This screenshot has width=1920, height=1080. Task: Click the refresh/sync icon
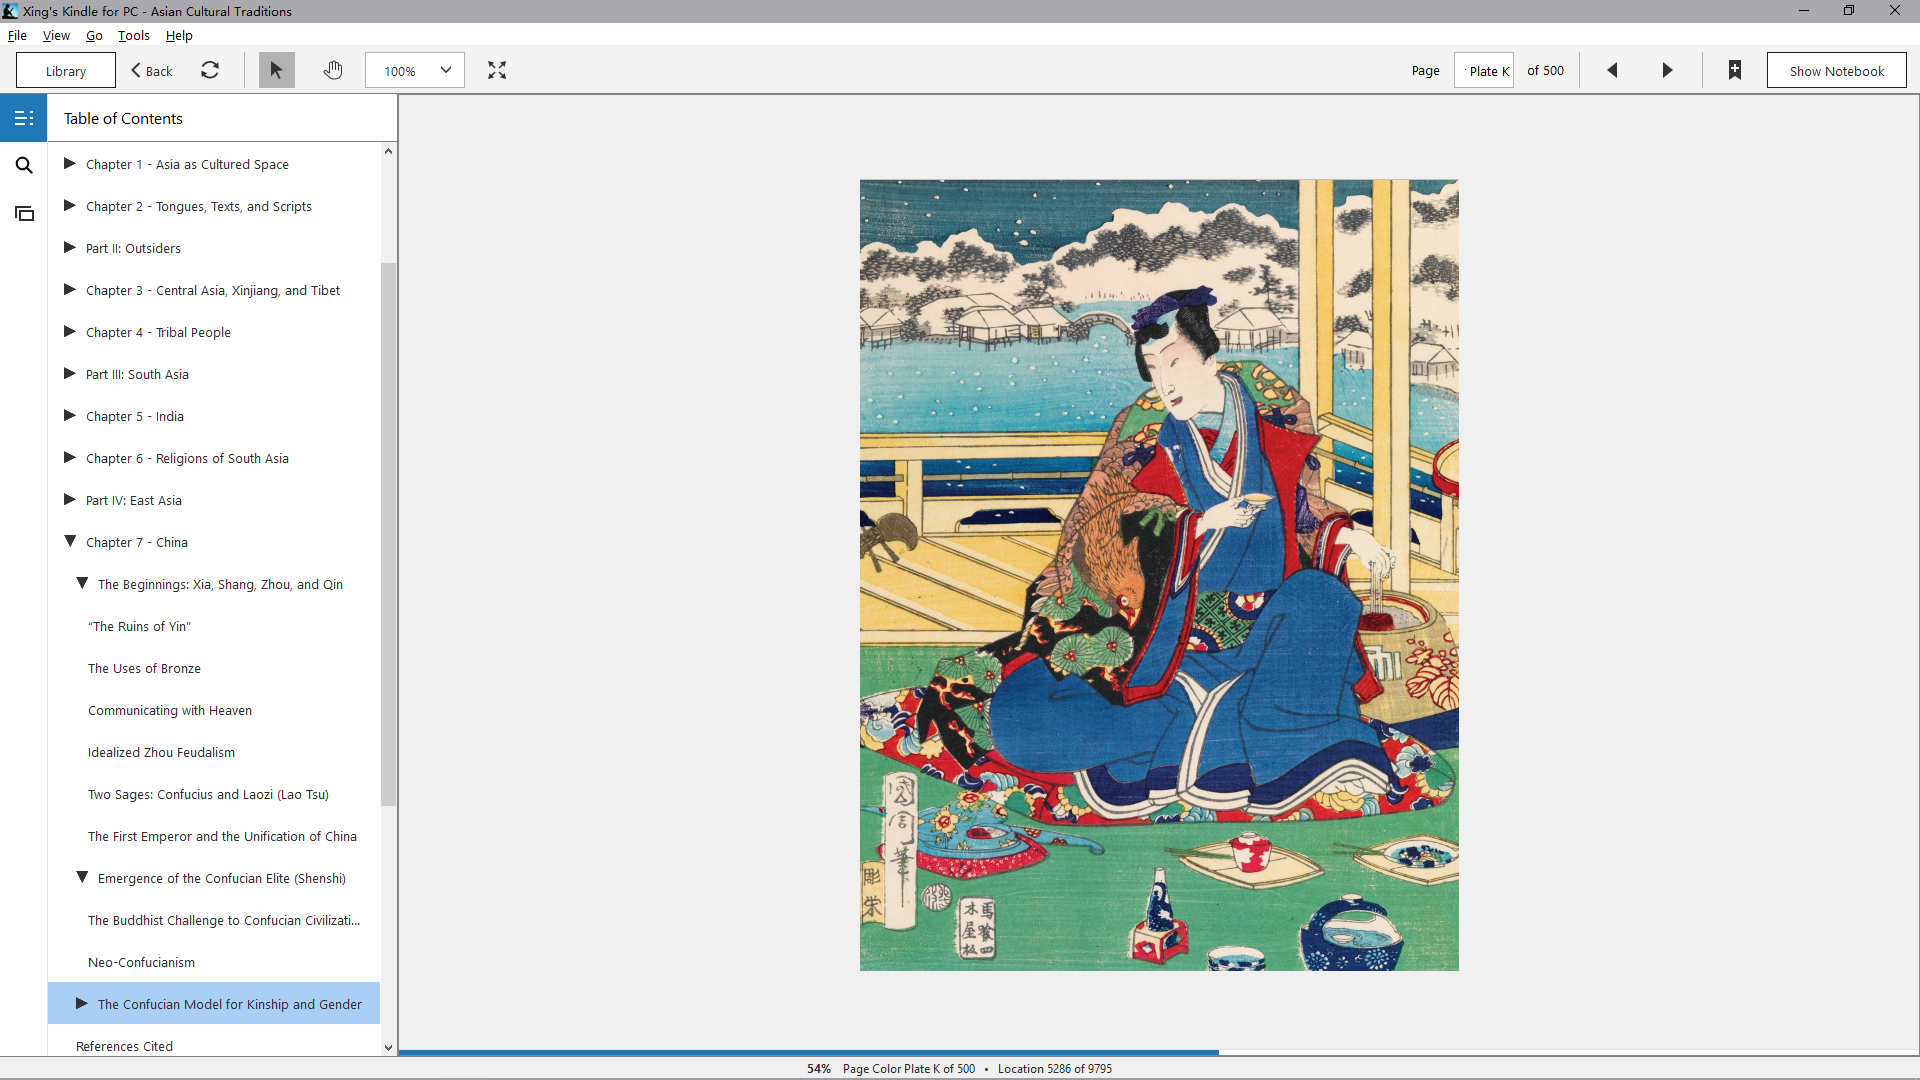[210, 70]
